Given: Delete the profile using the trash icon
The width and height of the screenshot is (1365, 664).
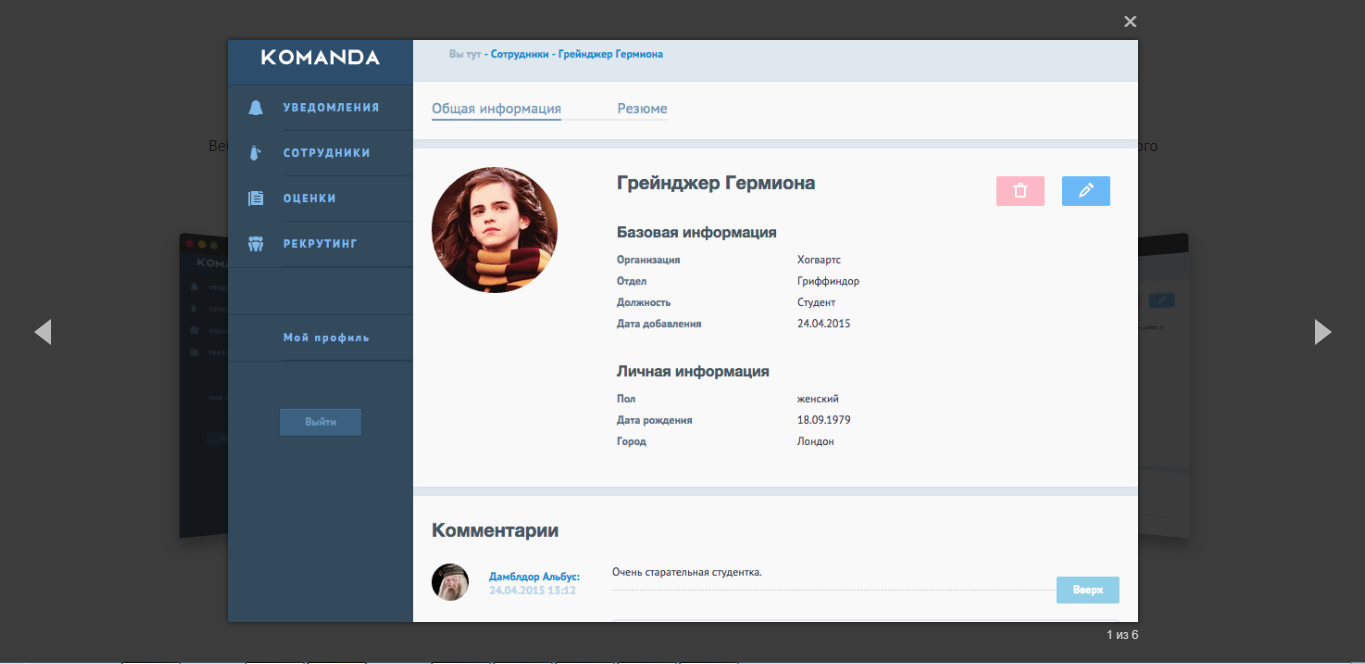Looking at the screenshot, I should [1019, 190].
